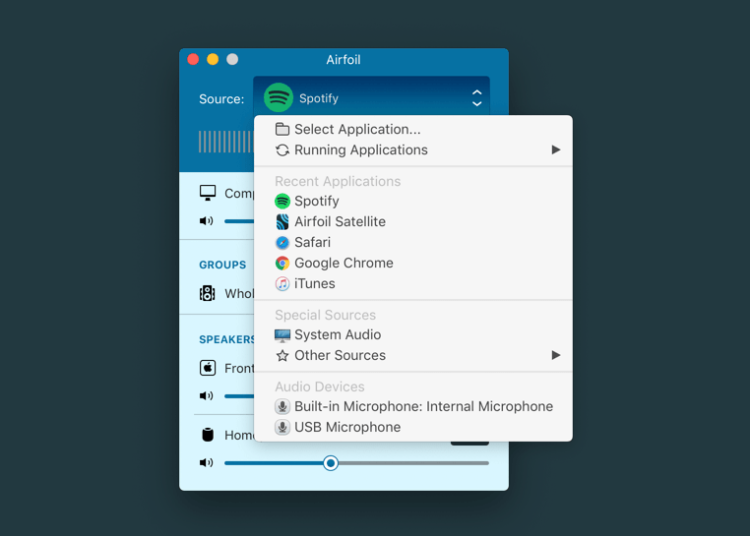
Task: Pick Other Sources from Special Sources
Action: [339, 355]
